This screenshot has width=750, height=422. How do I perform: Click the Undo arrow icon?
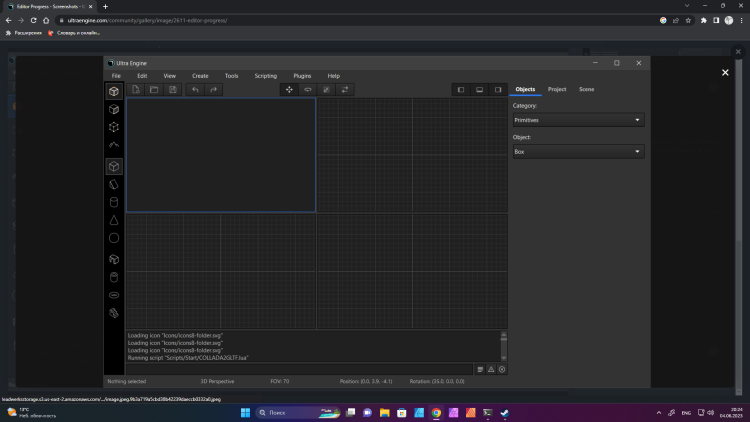pyautogui.click(x=195, y=90)
